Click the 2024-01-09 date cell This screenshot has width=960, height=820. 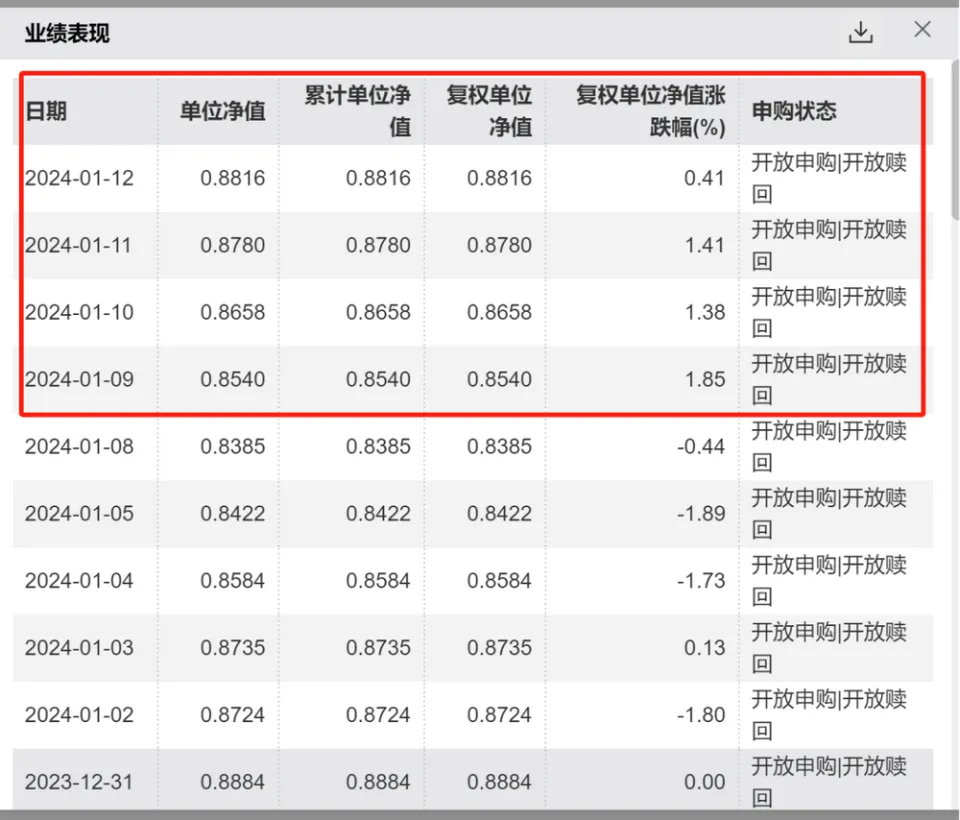tap(79, 380)
